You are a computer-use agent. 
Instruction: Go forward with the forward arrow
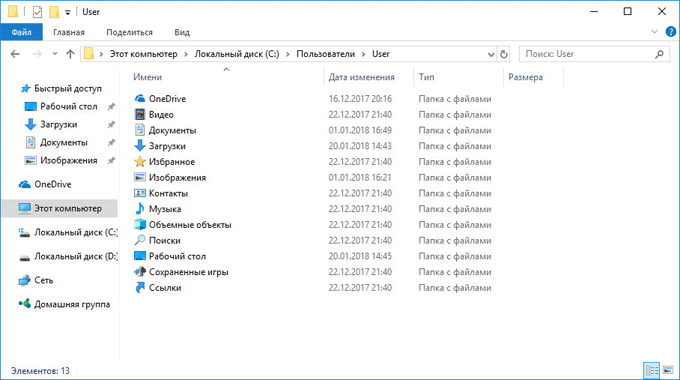click(x=37, y=54)
